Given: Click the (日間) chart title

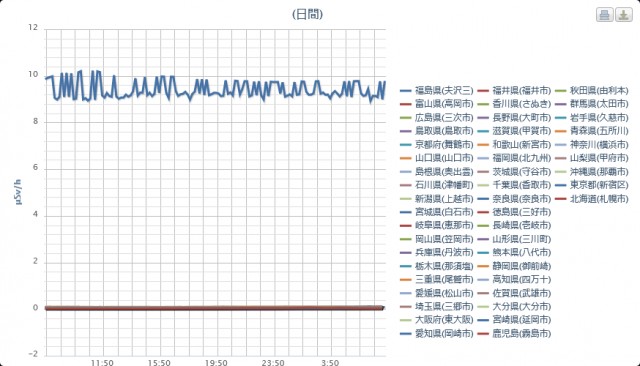Looking at the screenshot, I should (x=307, y=14).
